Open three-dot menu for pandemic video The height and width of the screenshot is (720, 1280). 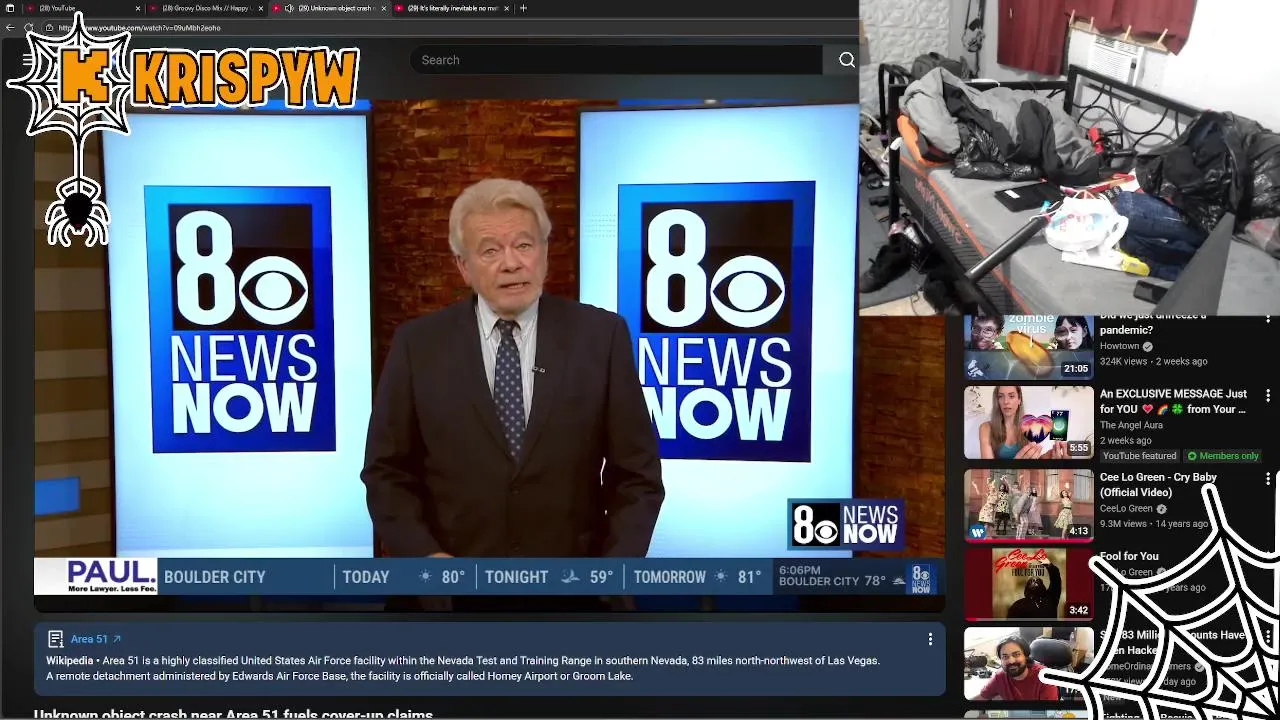(1268, 319)
